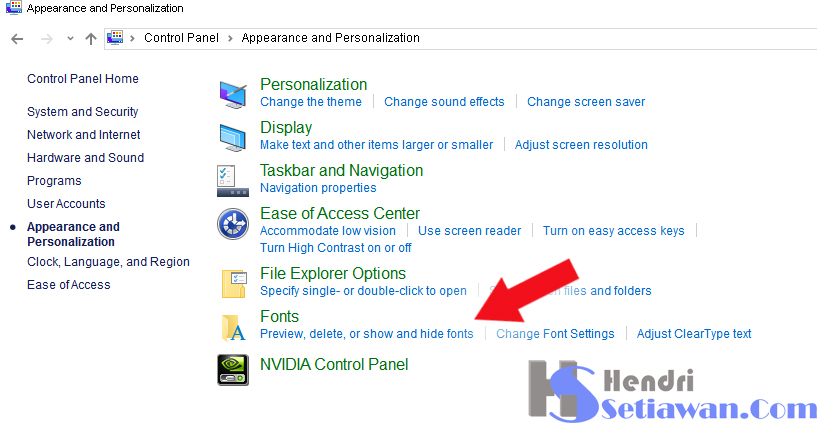Click Turn High Contrast on or off
Viewport: 817px width, 423px height.
(x=335, y=248)
